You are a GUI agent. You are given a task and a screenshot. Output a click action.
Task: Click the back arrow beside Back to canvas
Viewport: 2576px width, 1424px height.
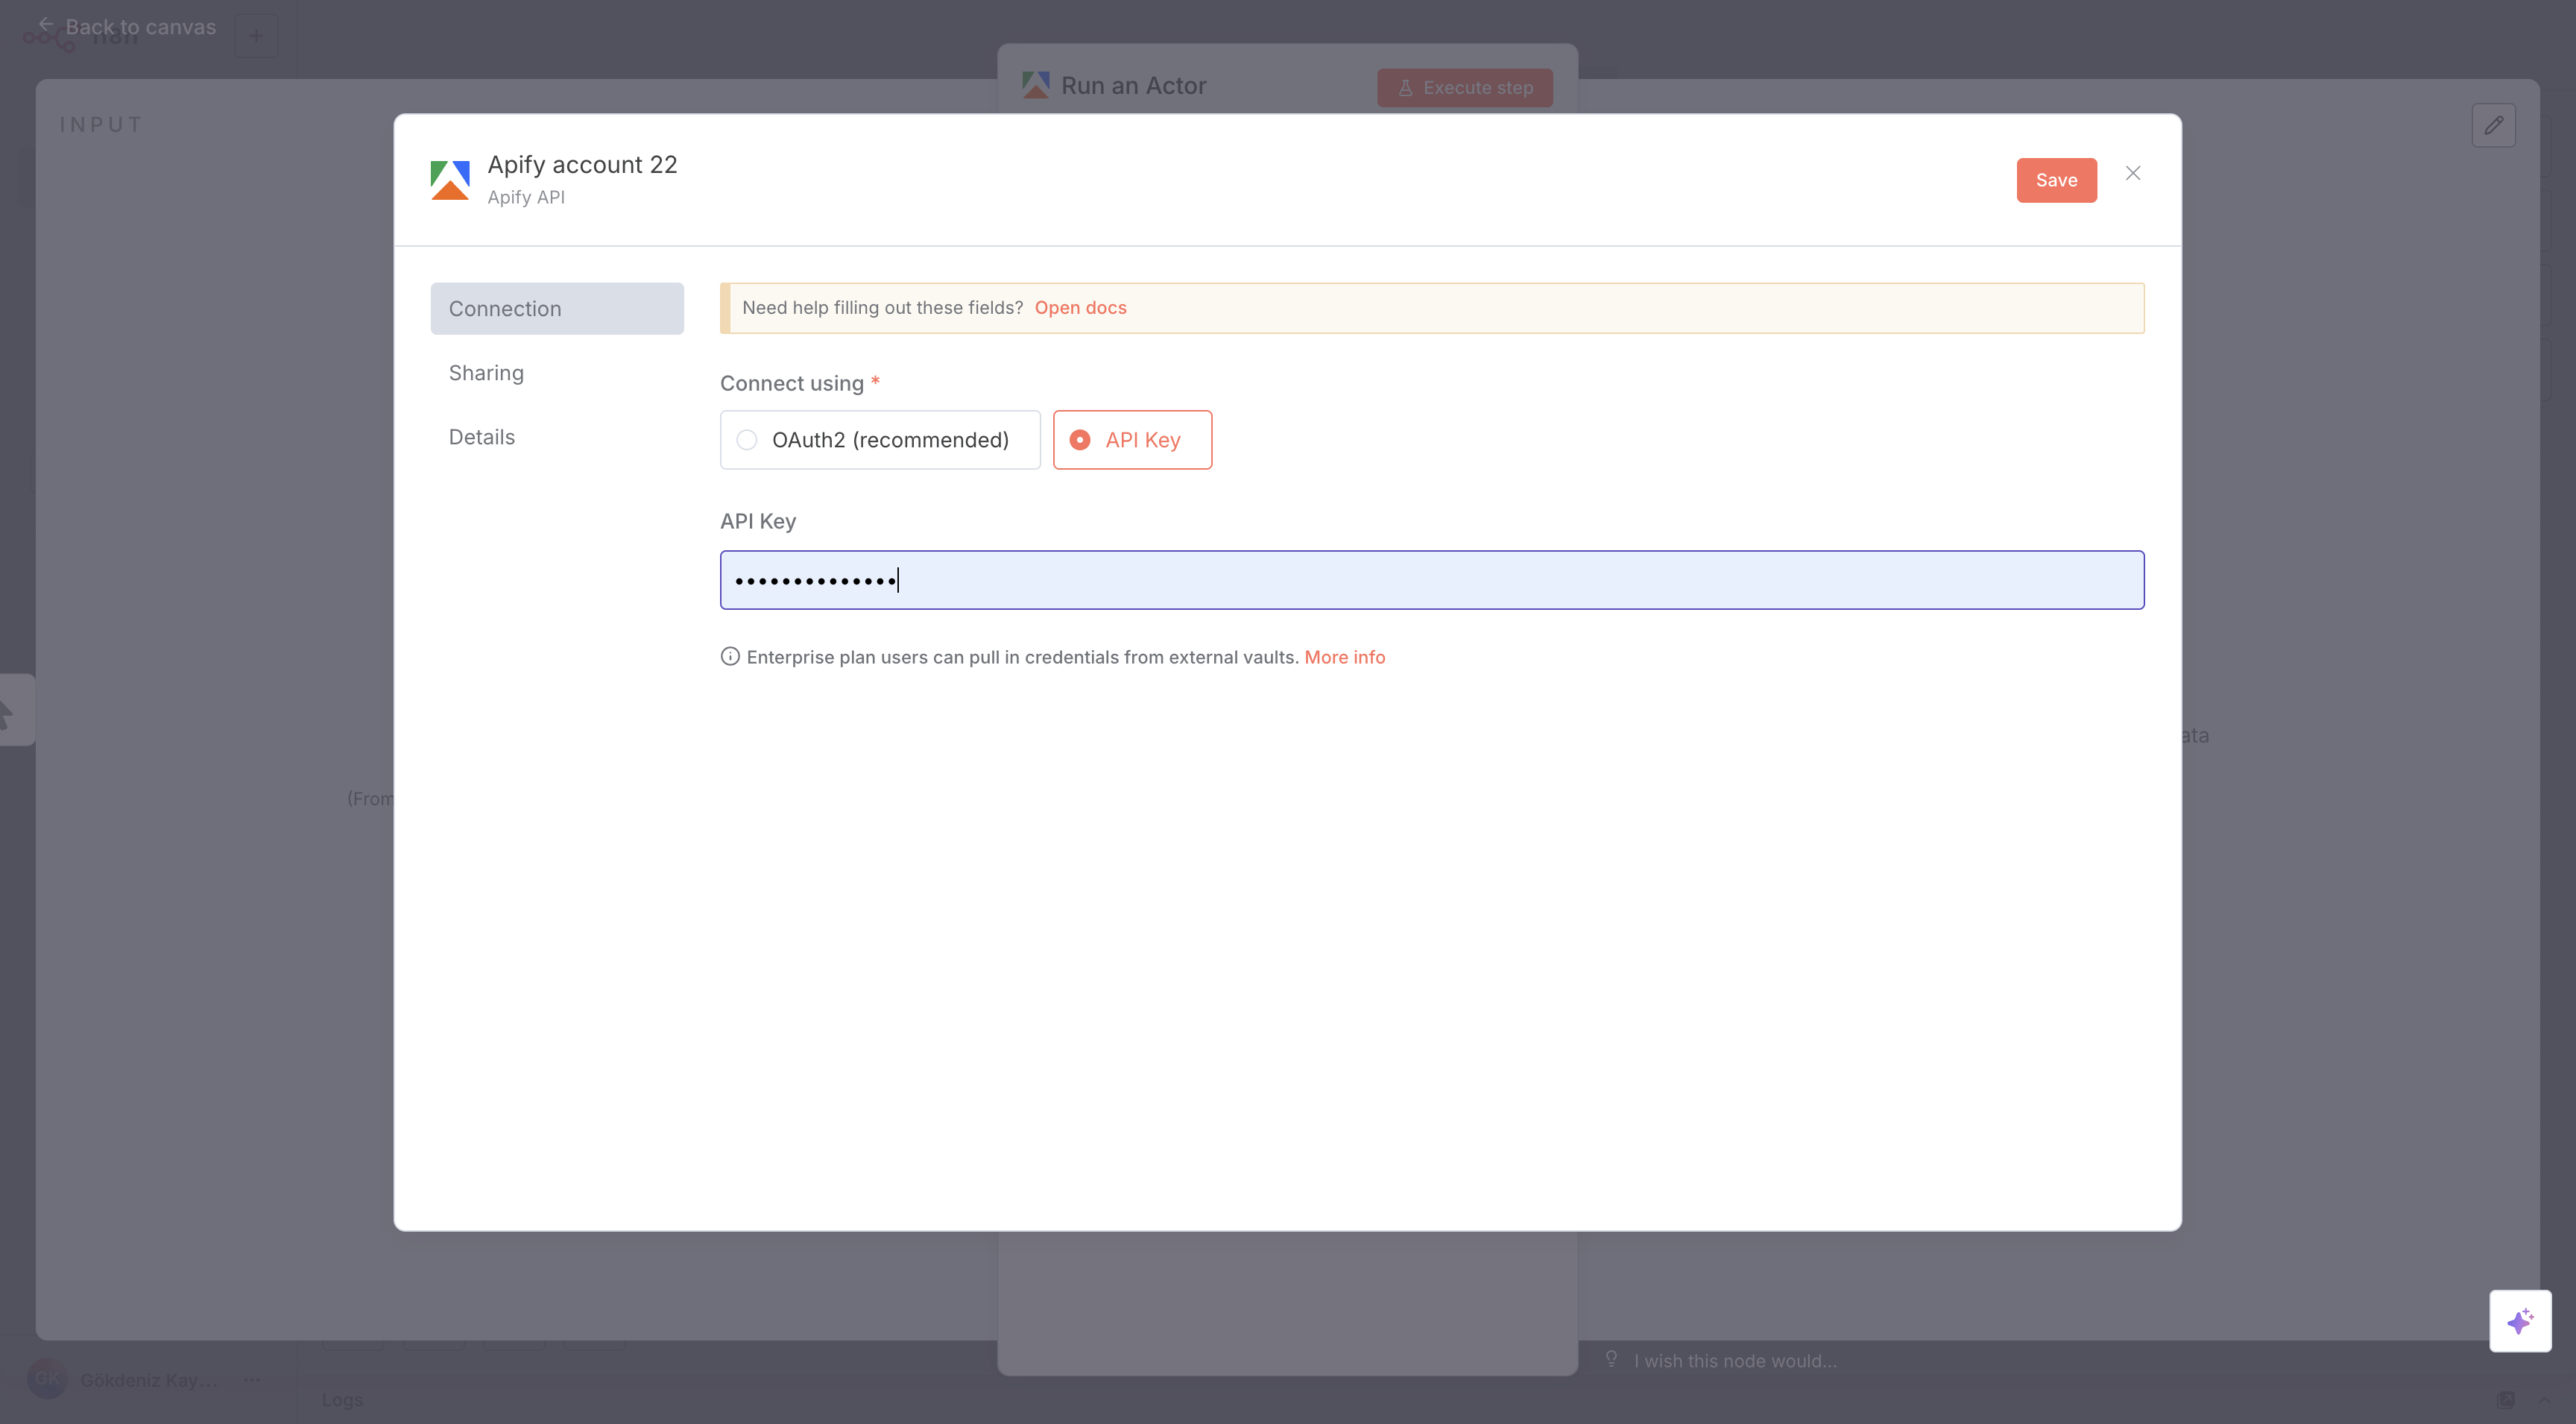(45, 25)
